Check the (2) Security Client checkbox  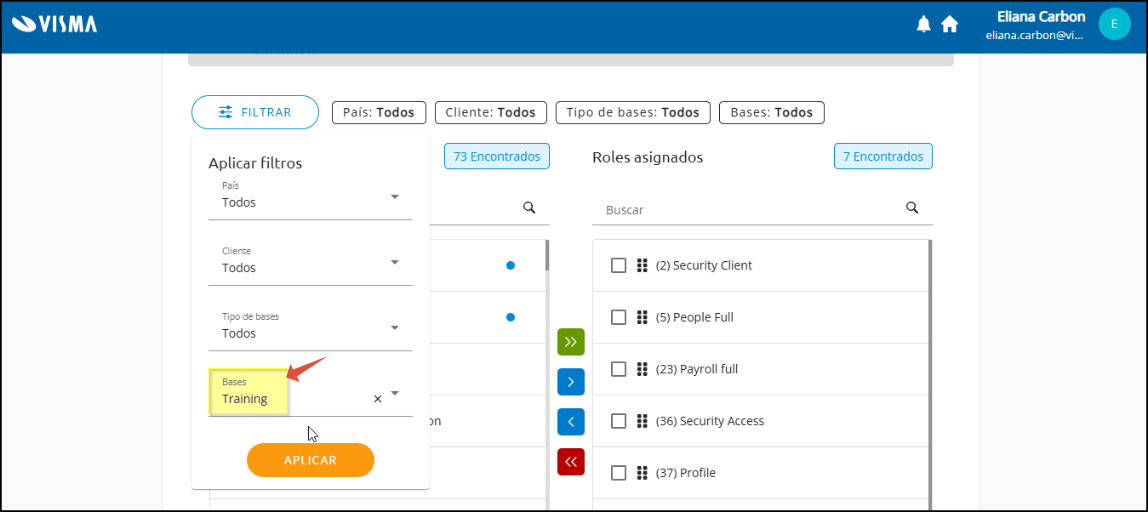[619, 265]
